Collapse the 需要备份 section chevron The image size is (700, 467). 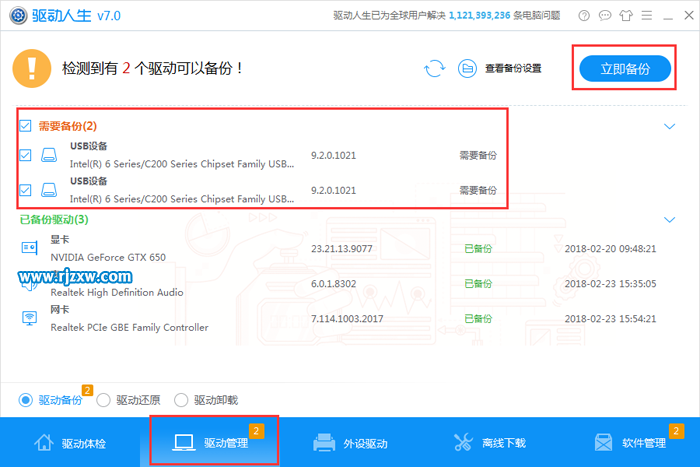point(669,126)
